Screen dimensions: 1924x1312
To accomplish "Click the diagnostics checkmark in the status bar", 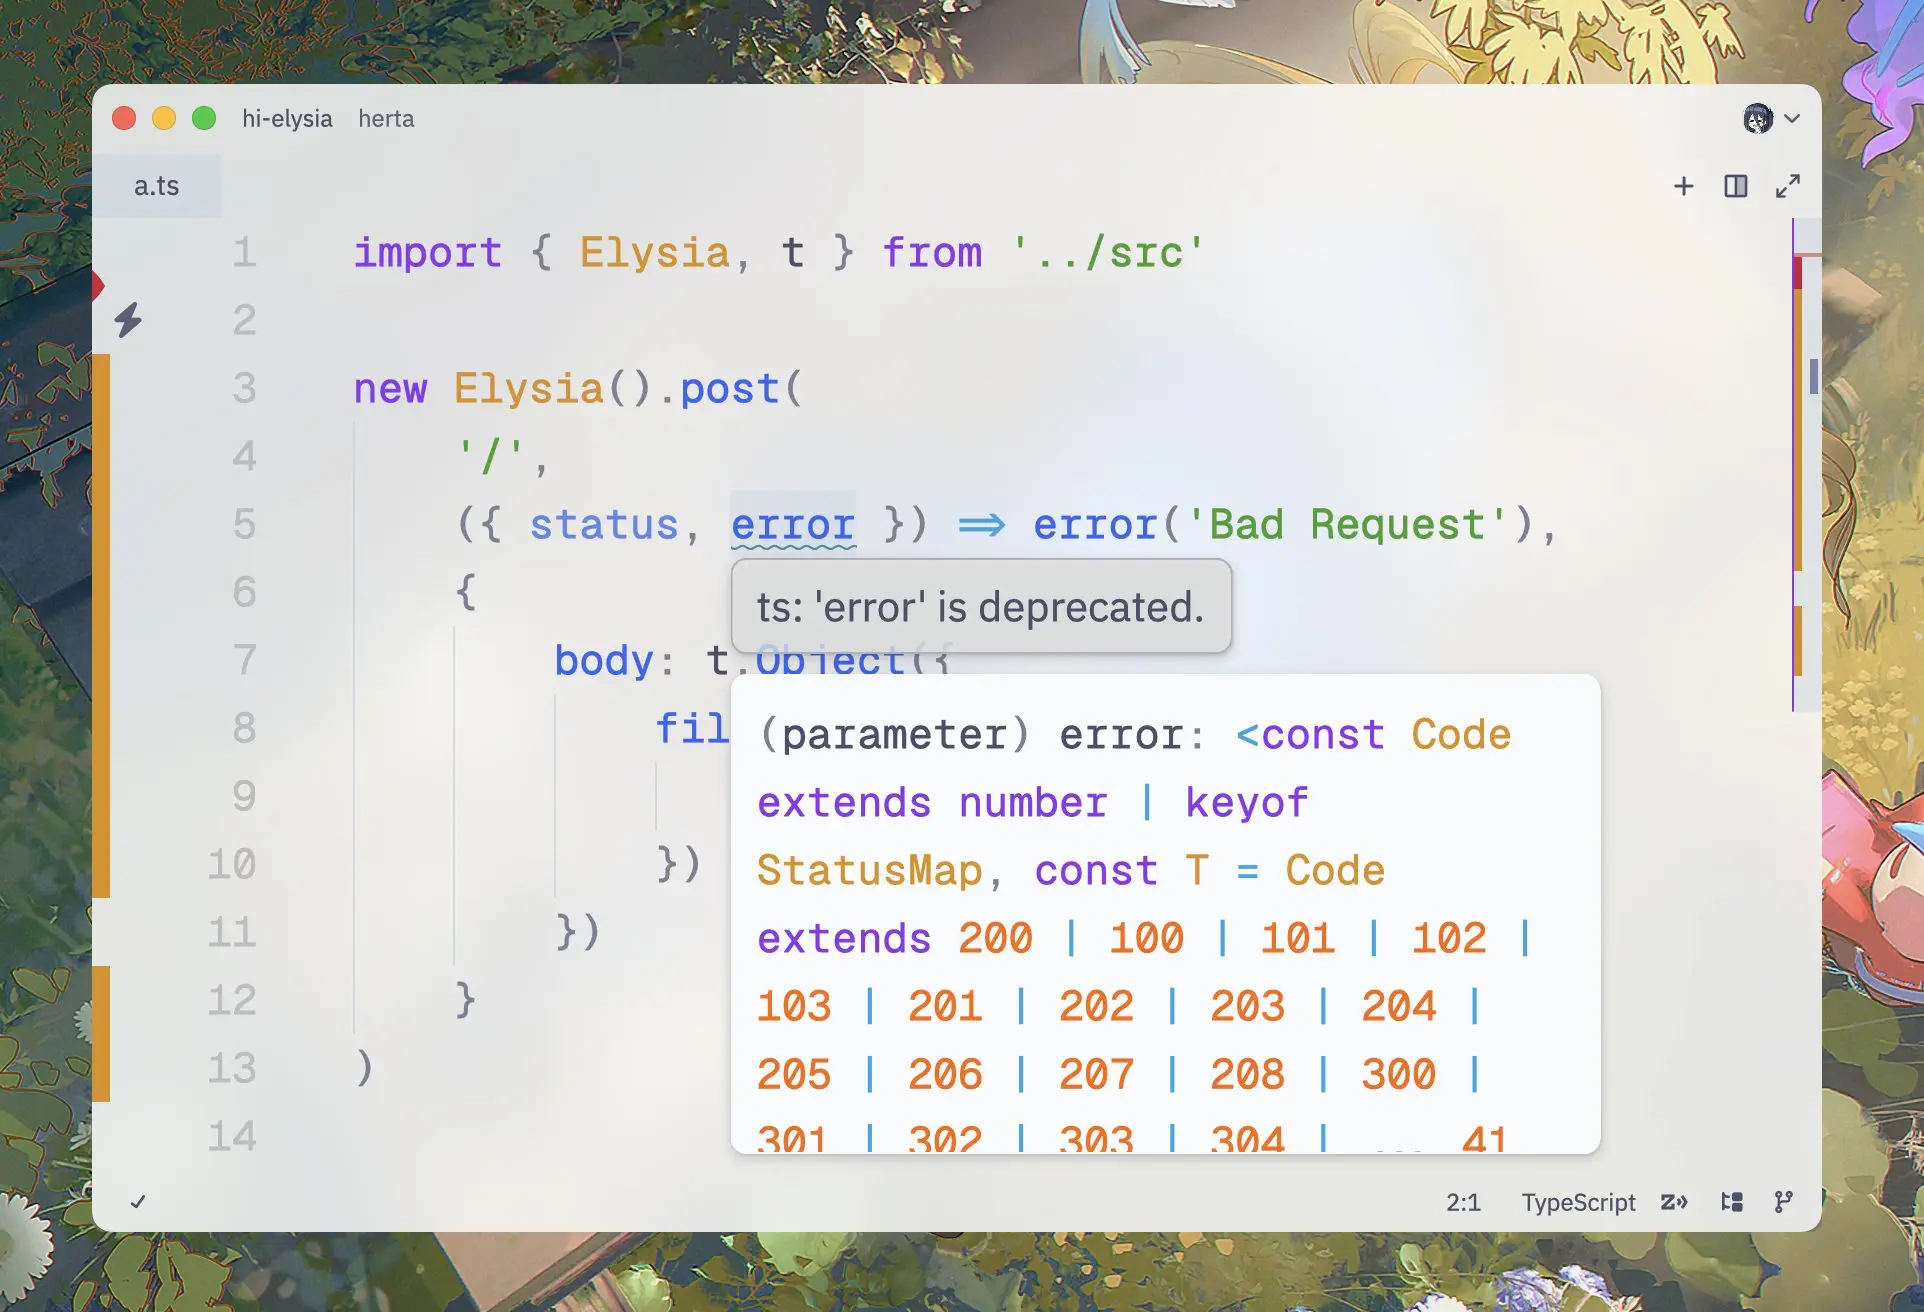I will [x=139, y=1202].
